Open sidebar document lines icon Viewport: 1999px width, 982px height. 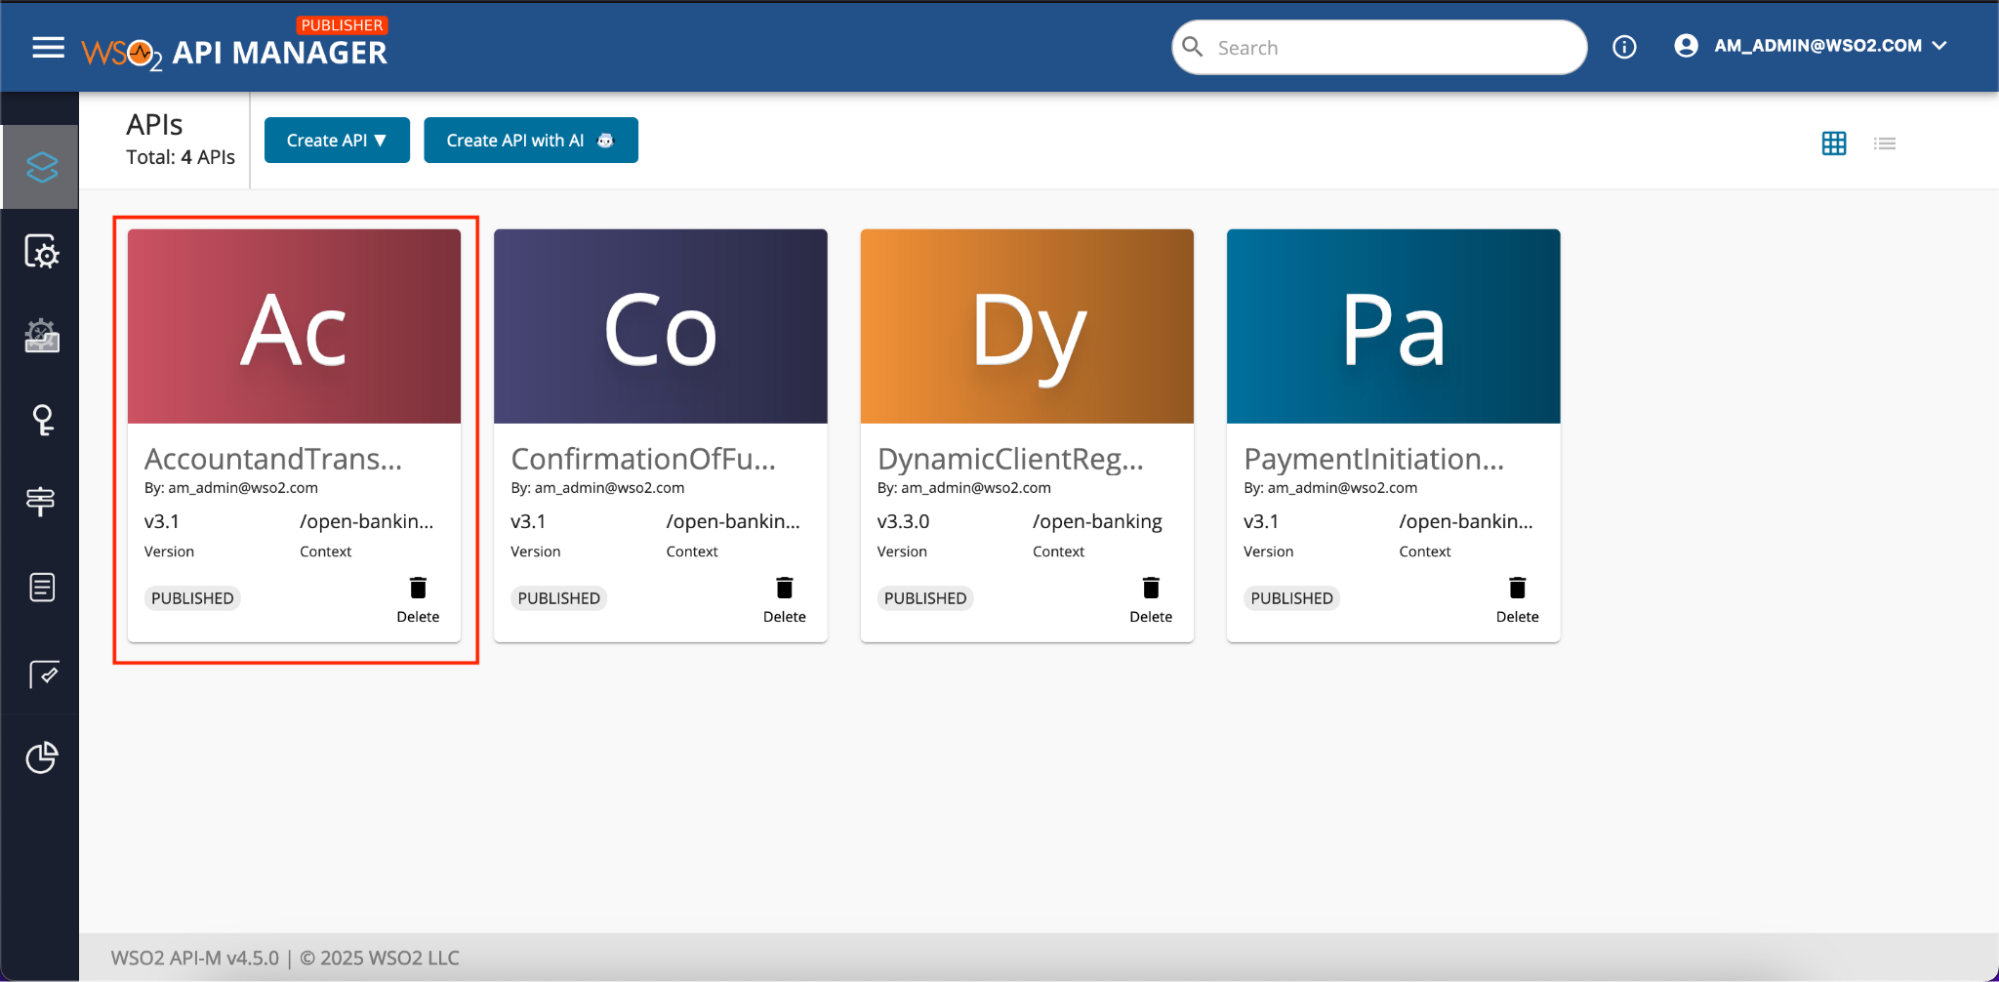coord(41,587)
